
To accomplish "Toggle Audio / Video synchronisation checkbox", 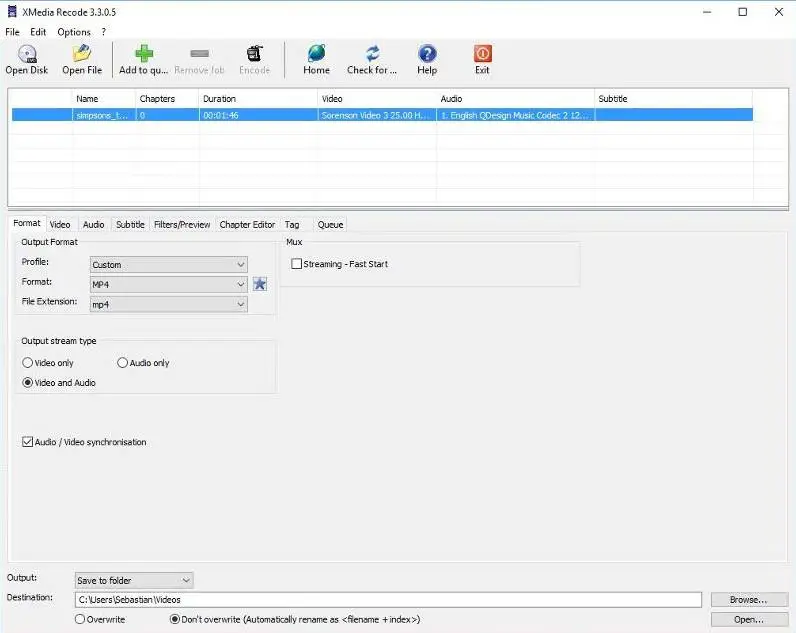I will pyautogui.click(x=27, y=442).
